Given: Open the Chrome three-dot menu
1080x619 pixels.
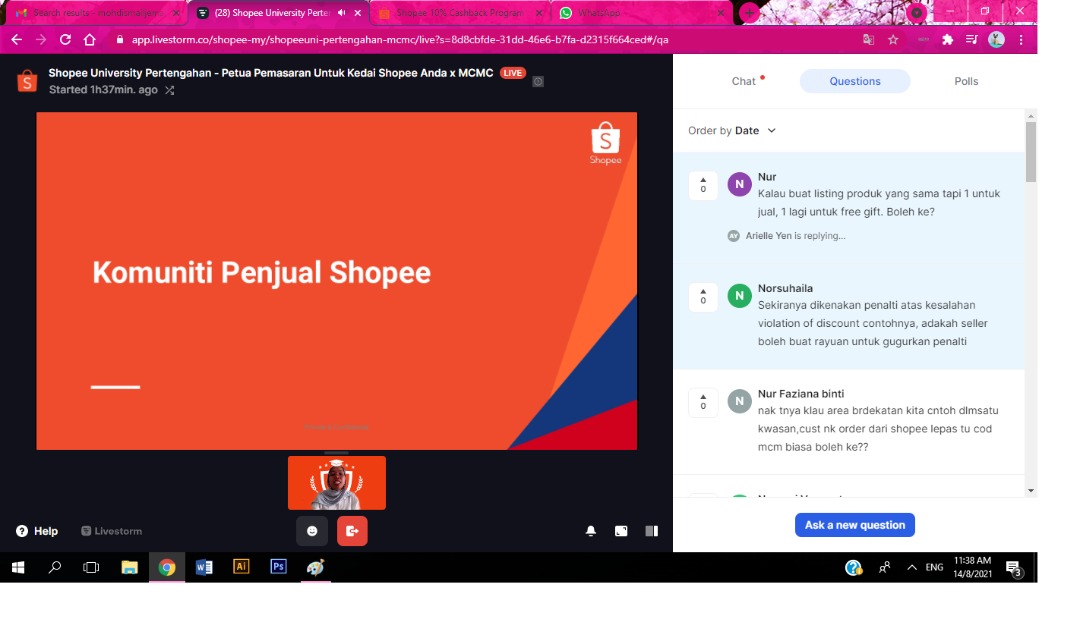Looking at the screenshot, I should pos(1021,40).
